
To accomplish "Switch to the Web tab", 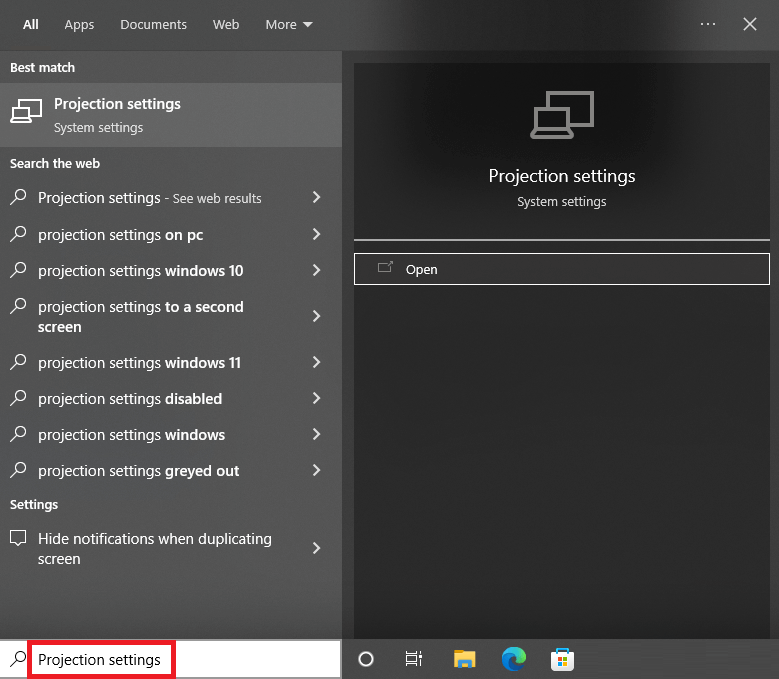I will click(226, 24).
